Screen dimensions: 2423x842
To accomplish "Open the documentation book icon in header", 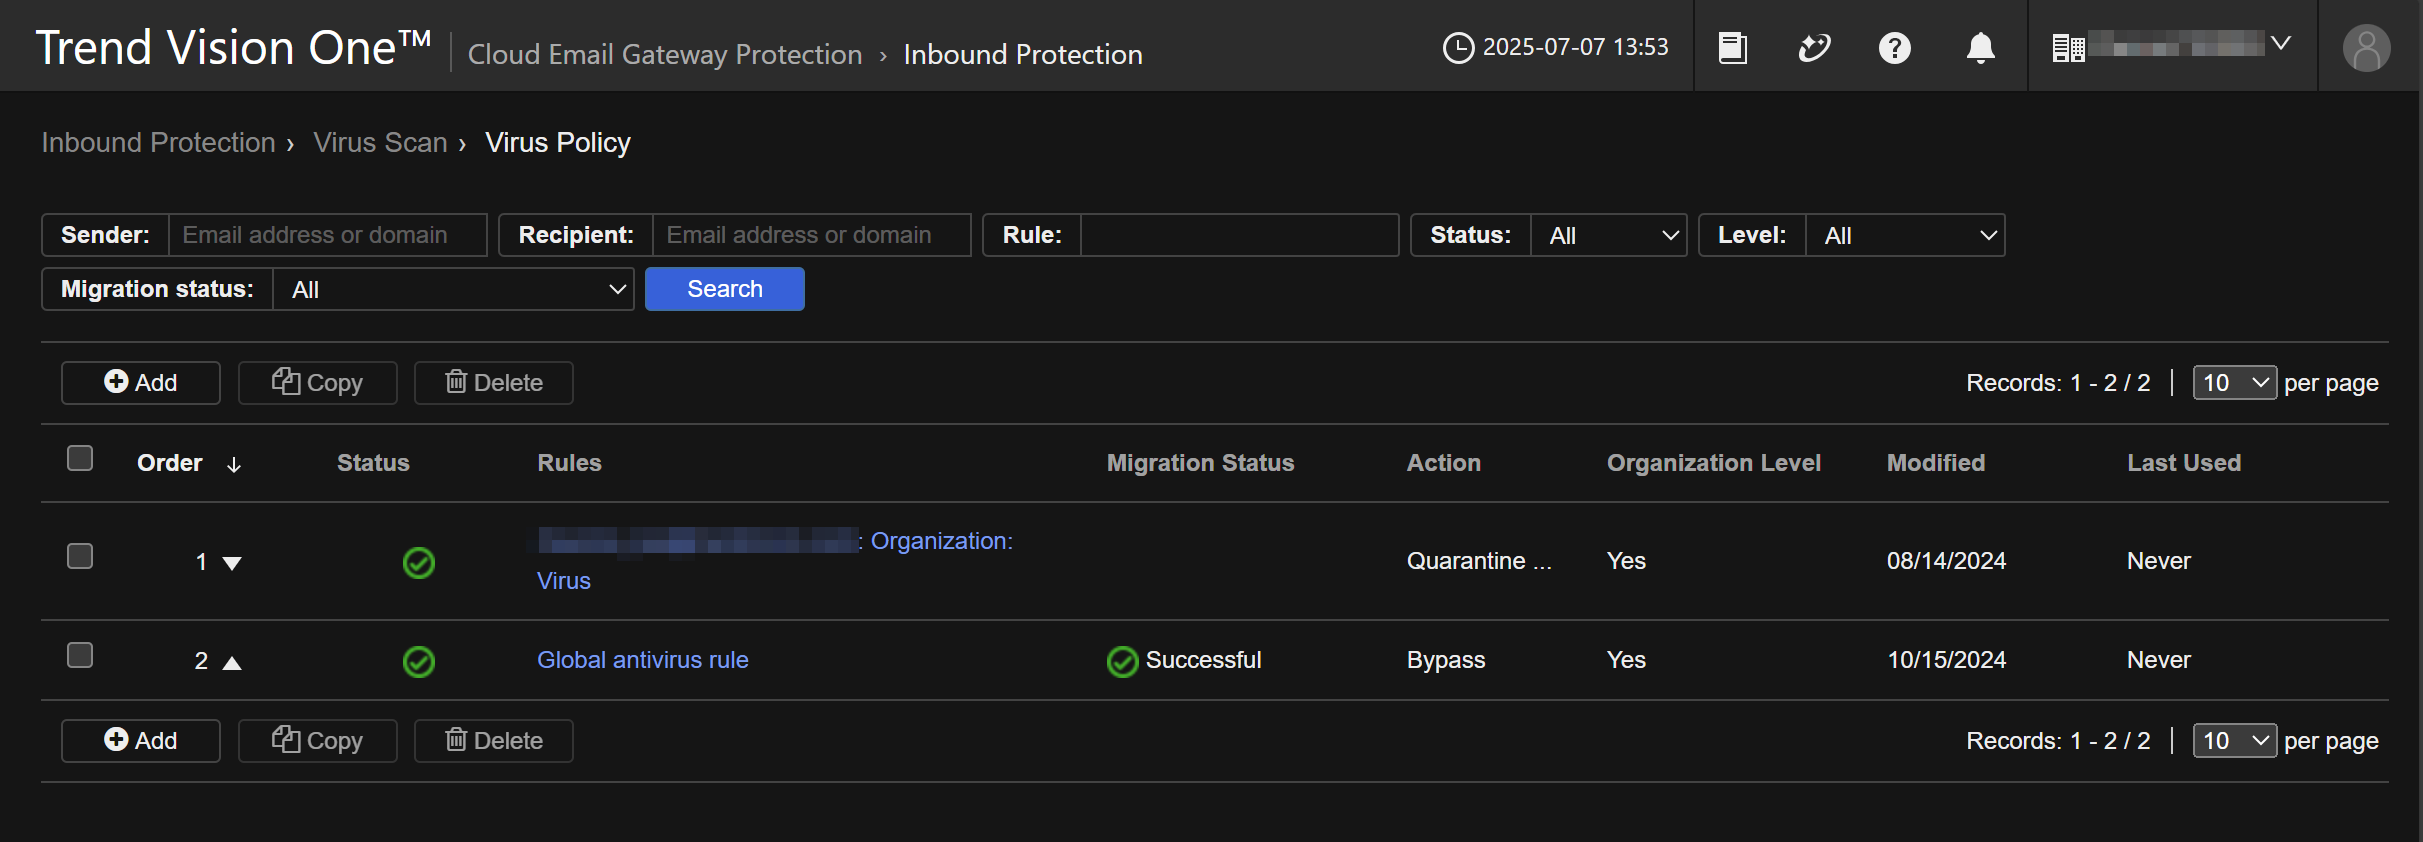I will pos(1732,48).
